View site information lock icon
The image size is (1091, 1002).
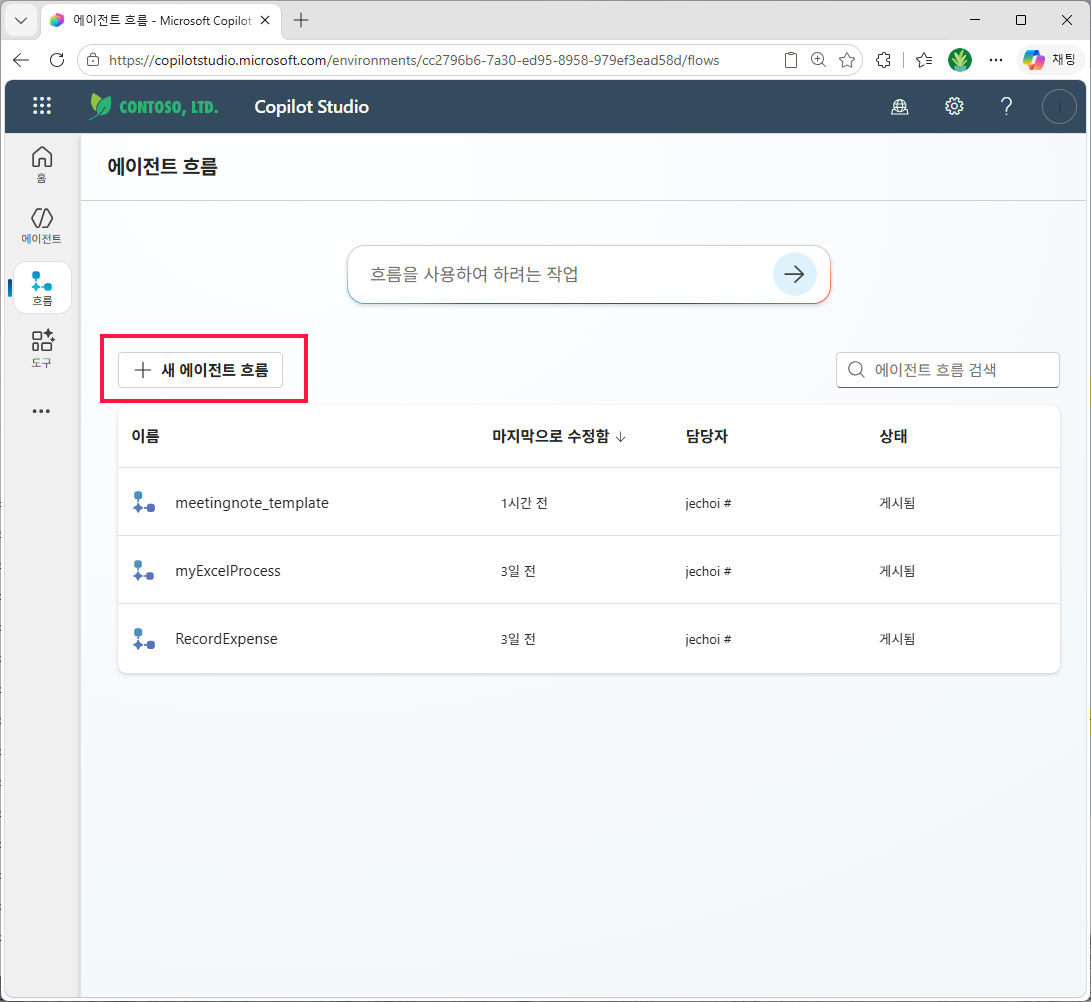[93, 61]
